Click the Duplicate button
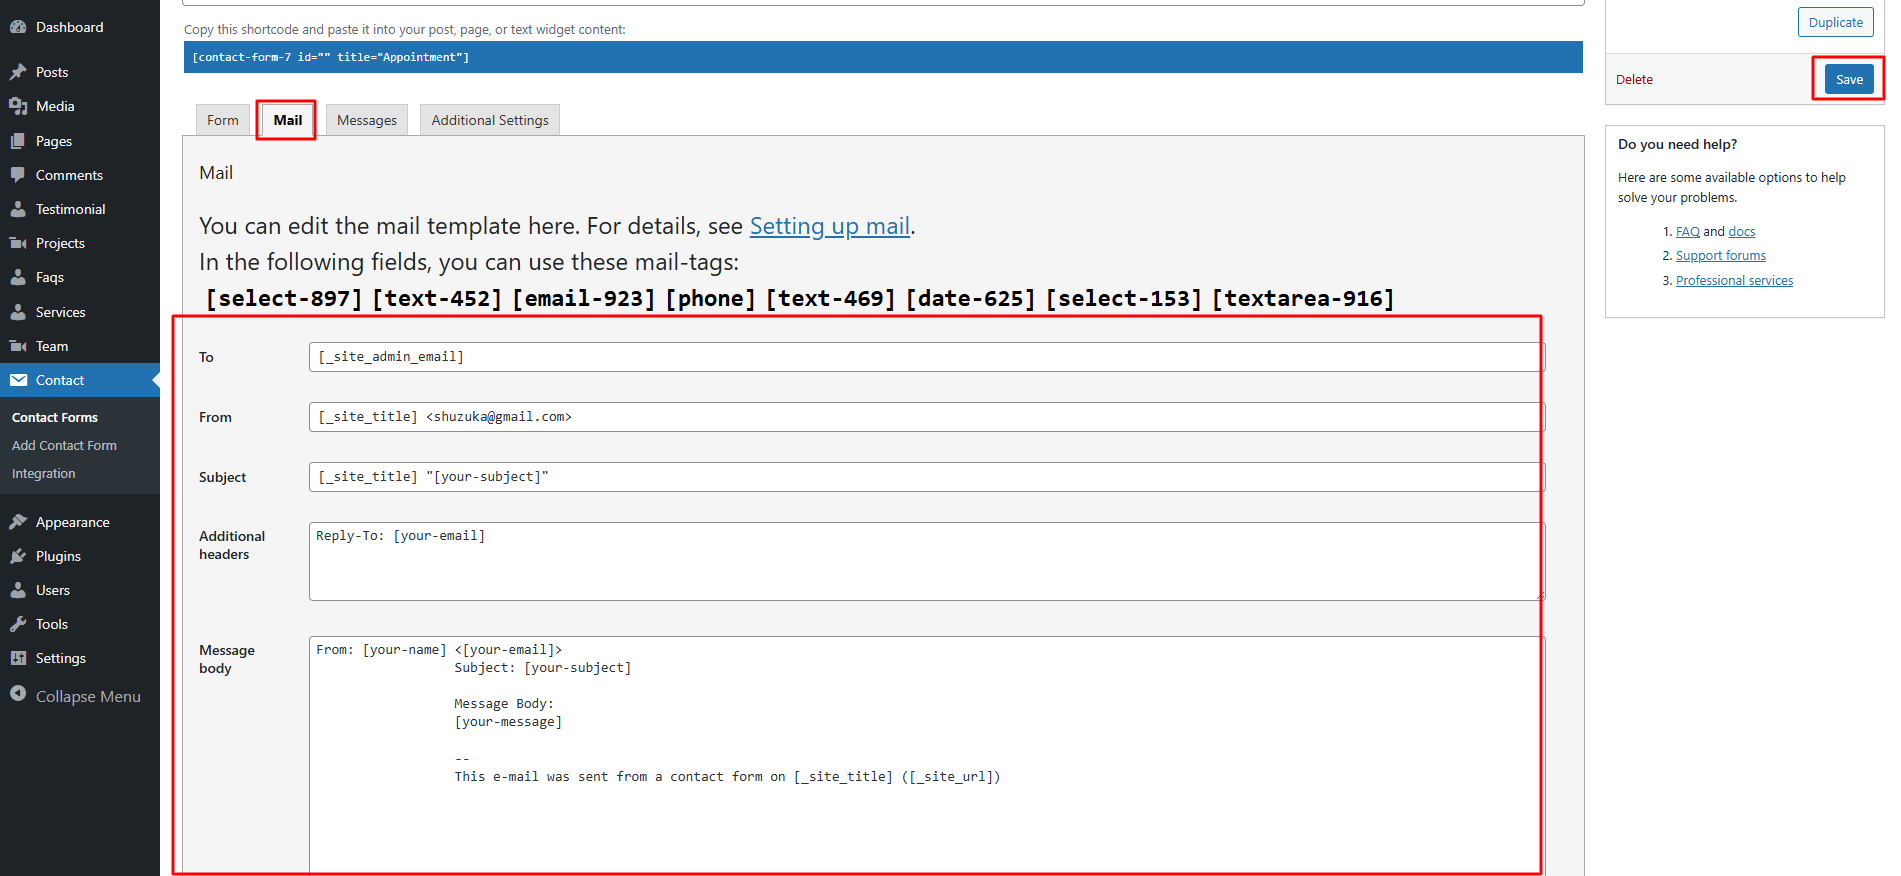1901x876 pixels. 1835,22
